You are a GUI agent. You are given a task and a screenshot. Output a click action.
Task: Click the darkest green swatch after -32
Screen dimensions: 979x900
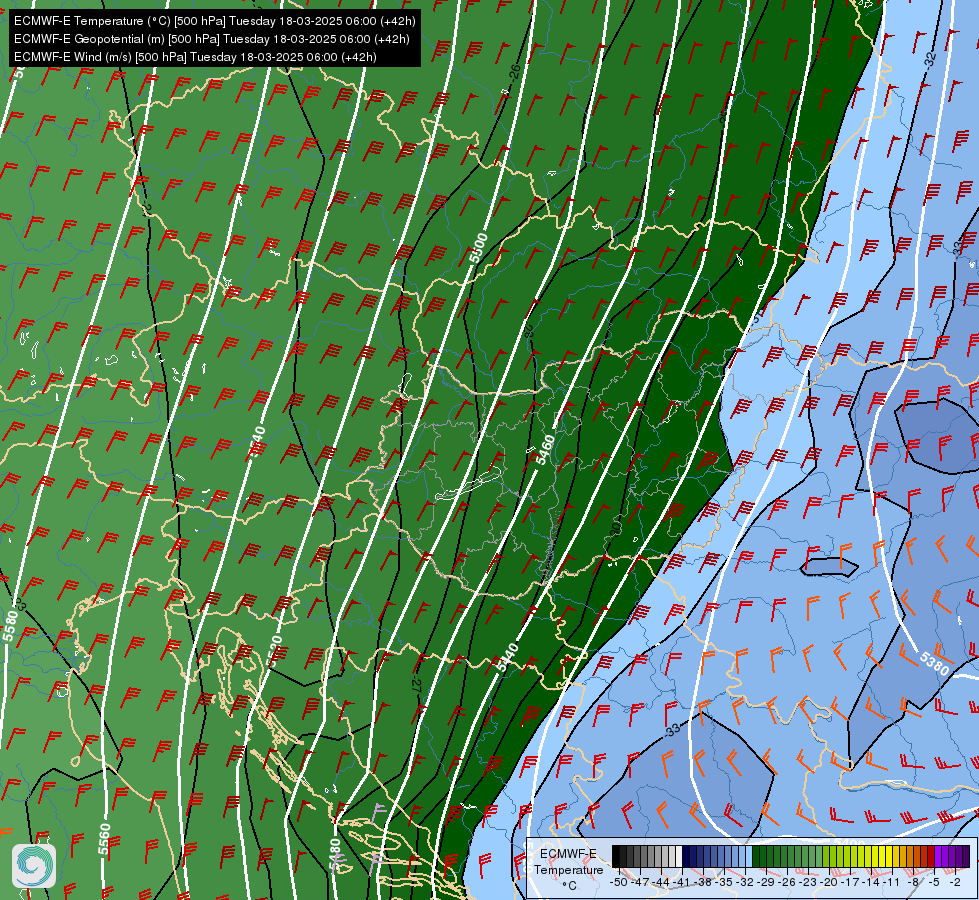coord(756,856)
